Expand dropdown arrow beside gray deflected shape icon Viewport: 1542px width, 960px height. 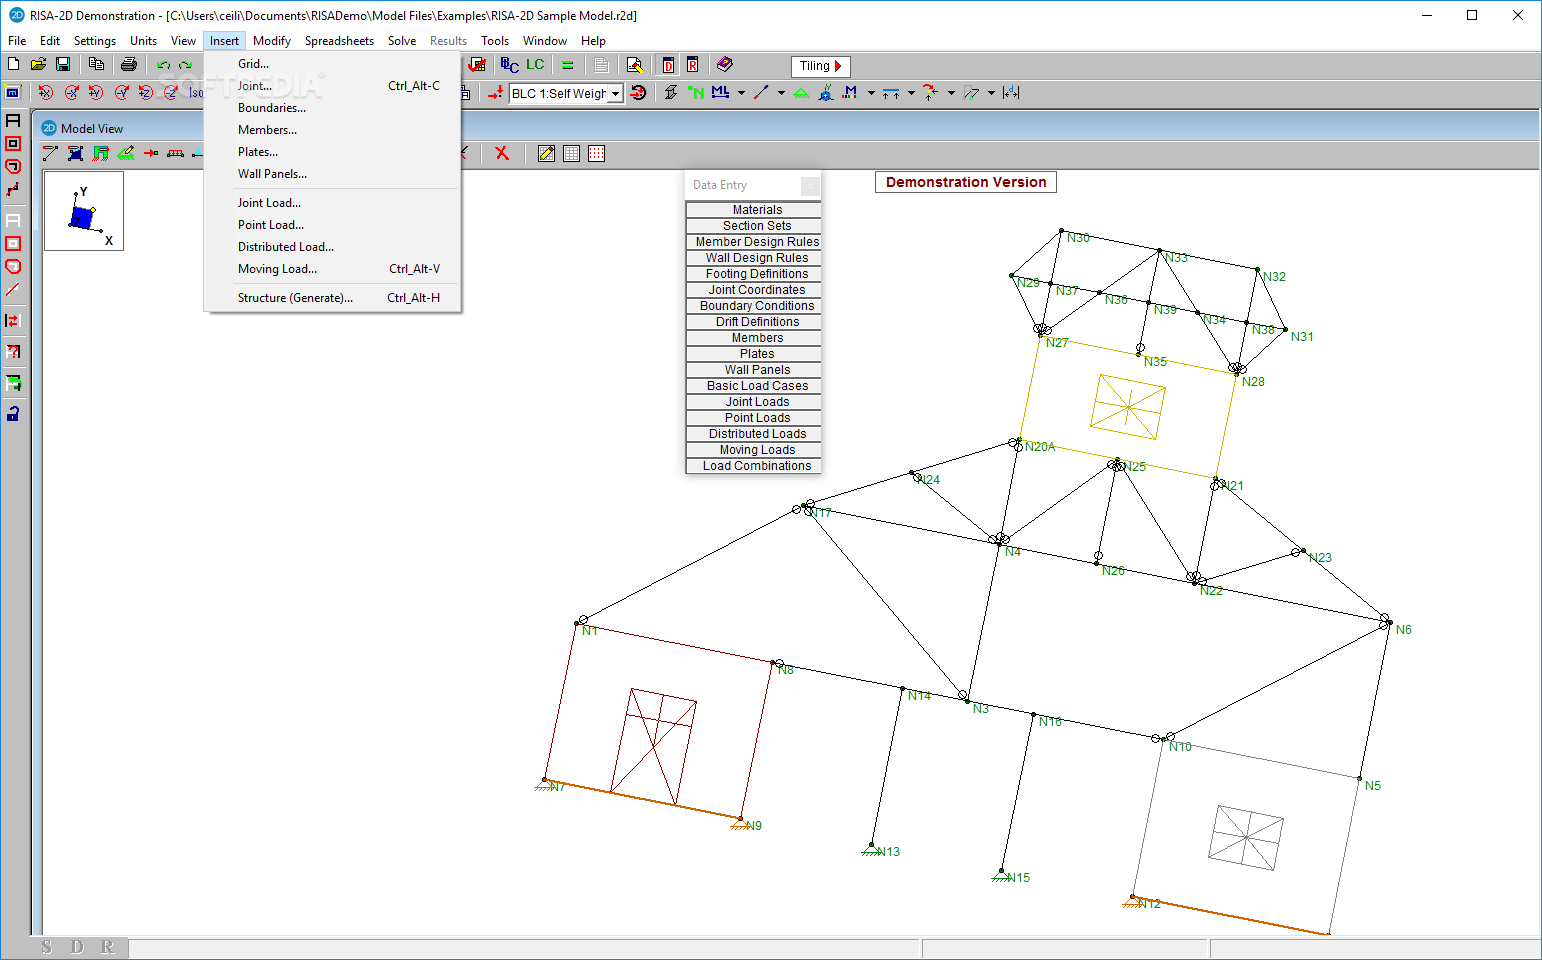(991, 93)
